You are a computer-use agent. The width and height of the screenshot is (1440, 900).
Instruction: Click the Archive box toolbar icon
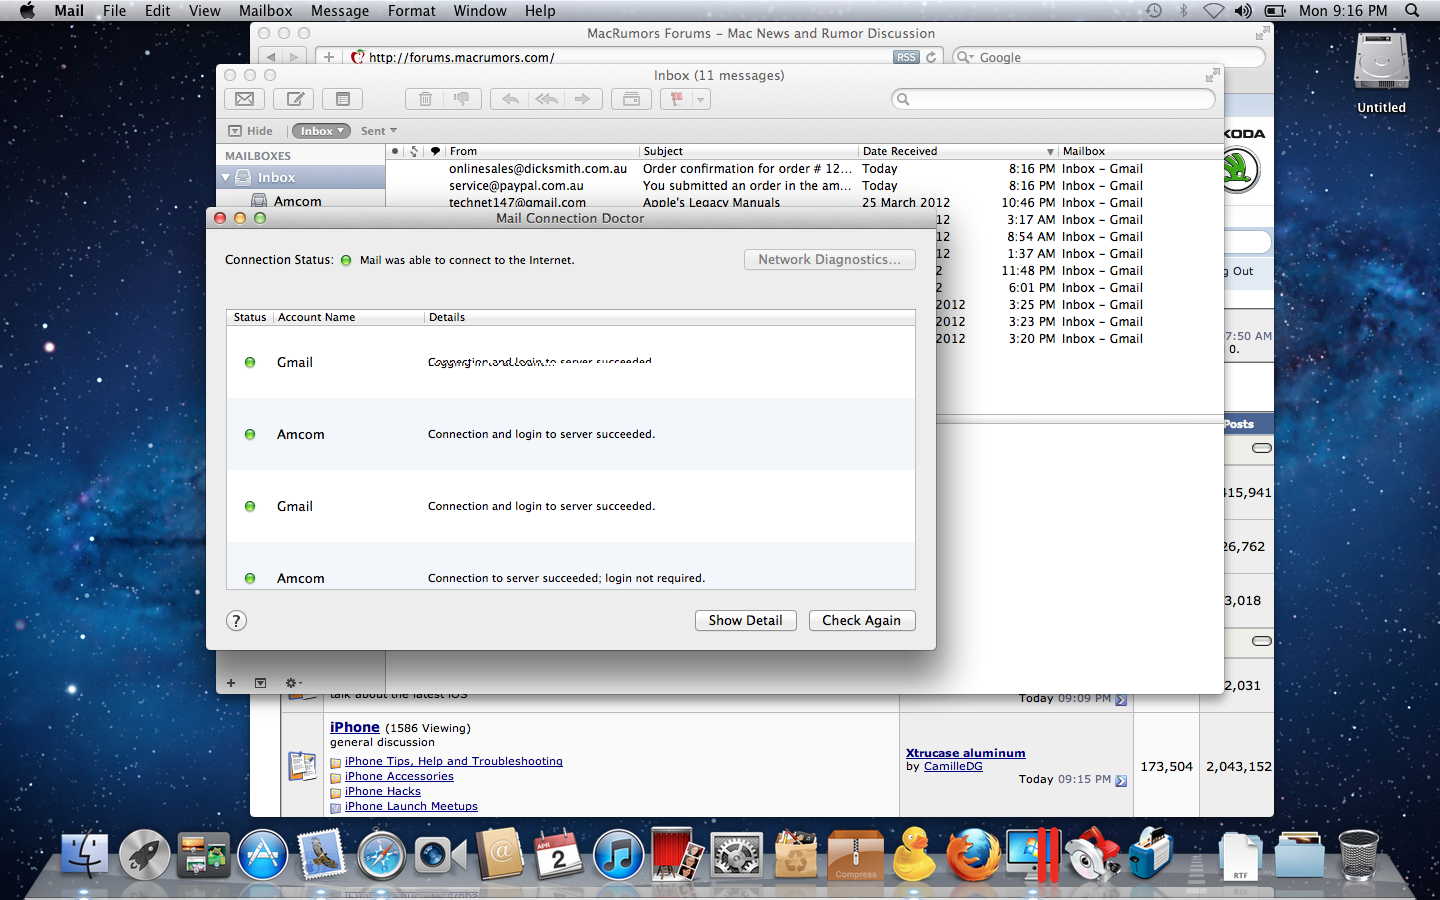click(631, 99)
